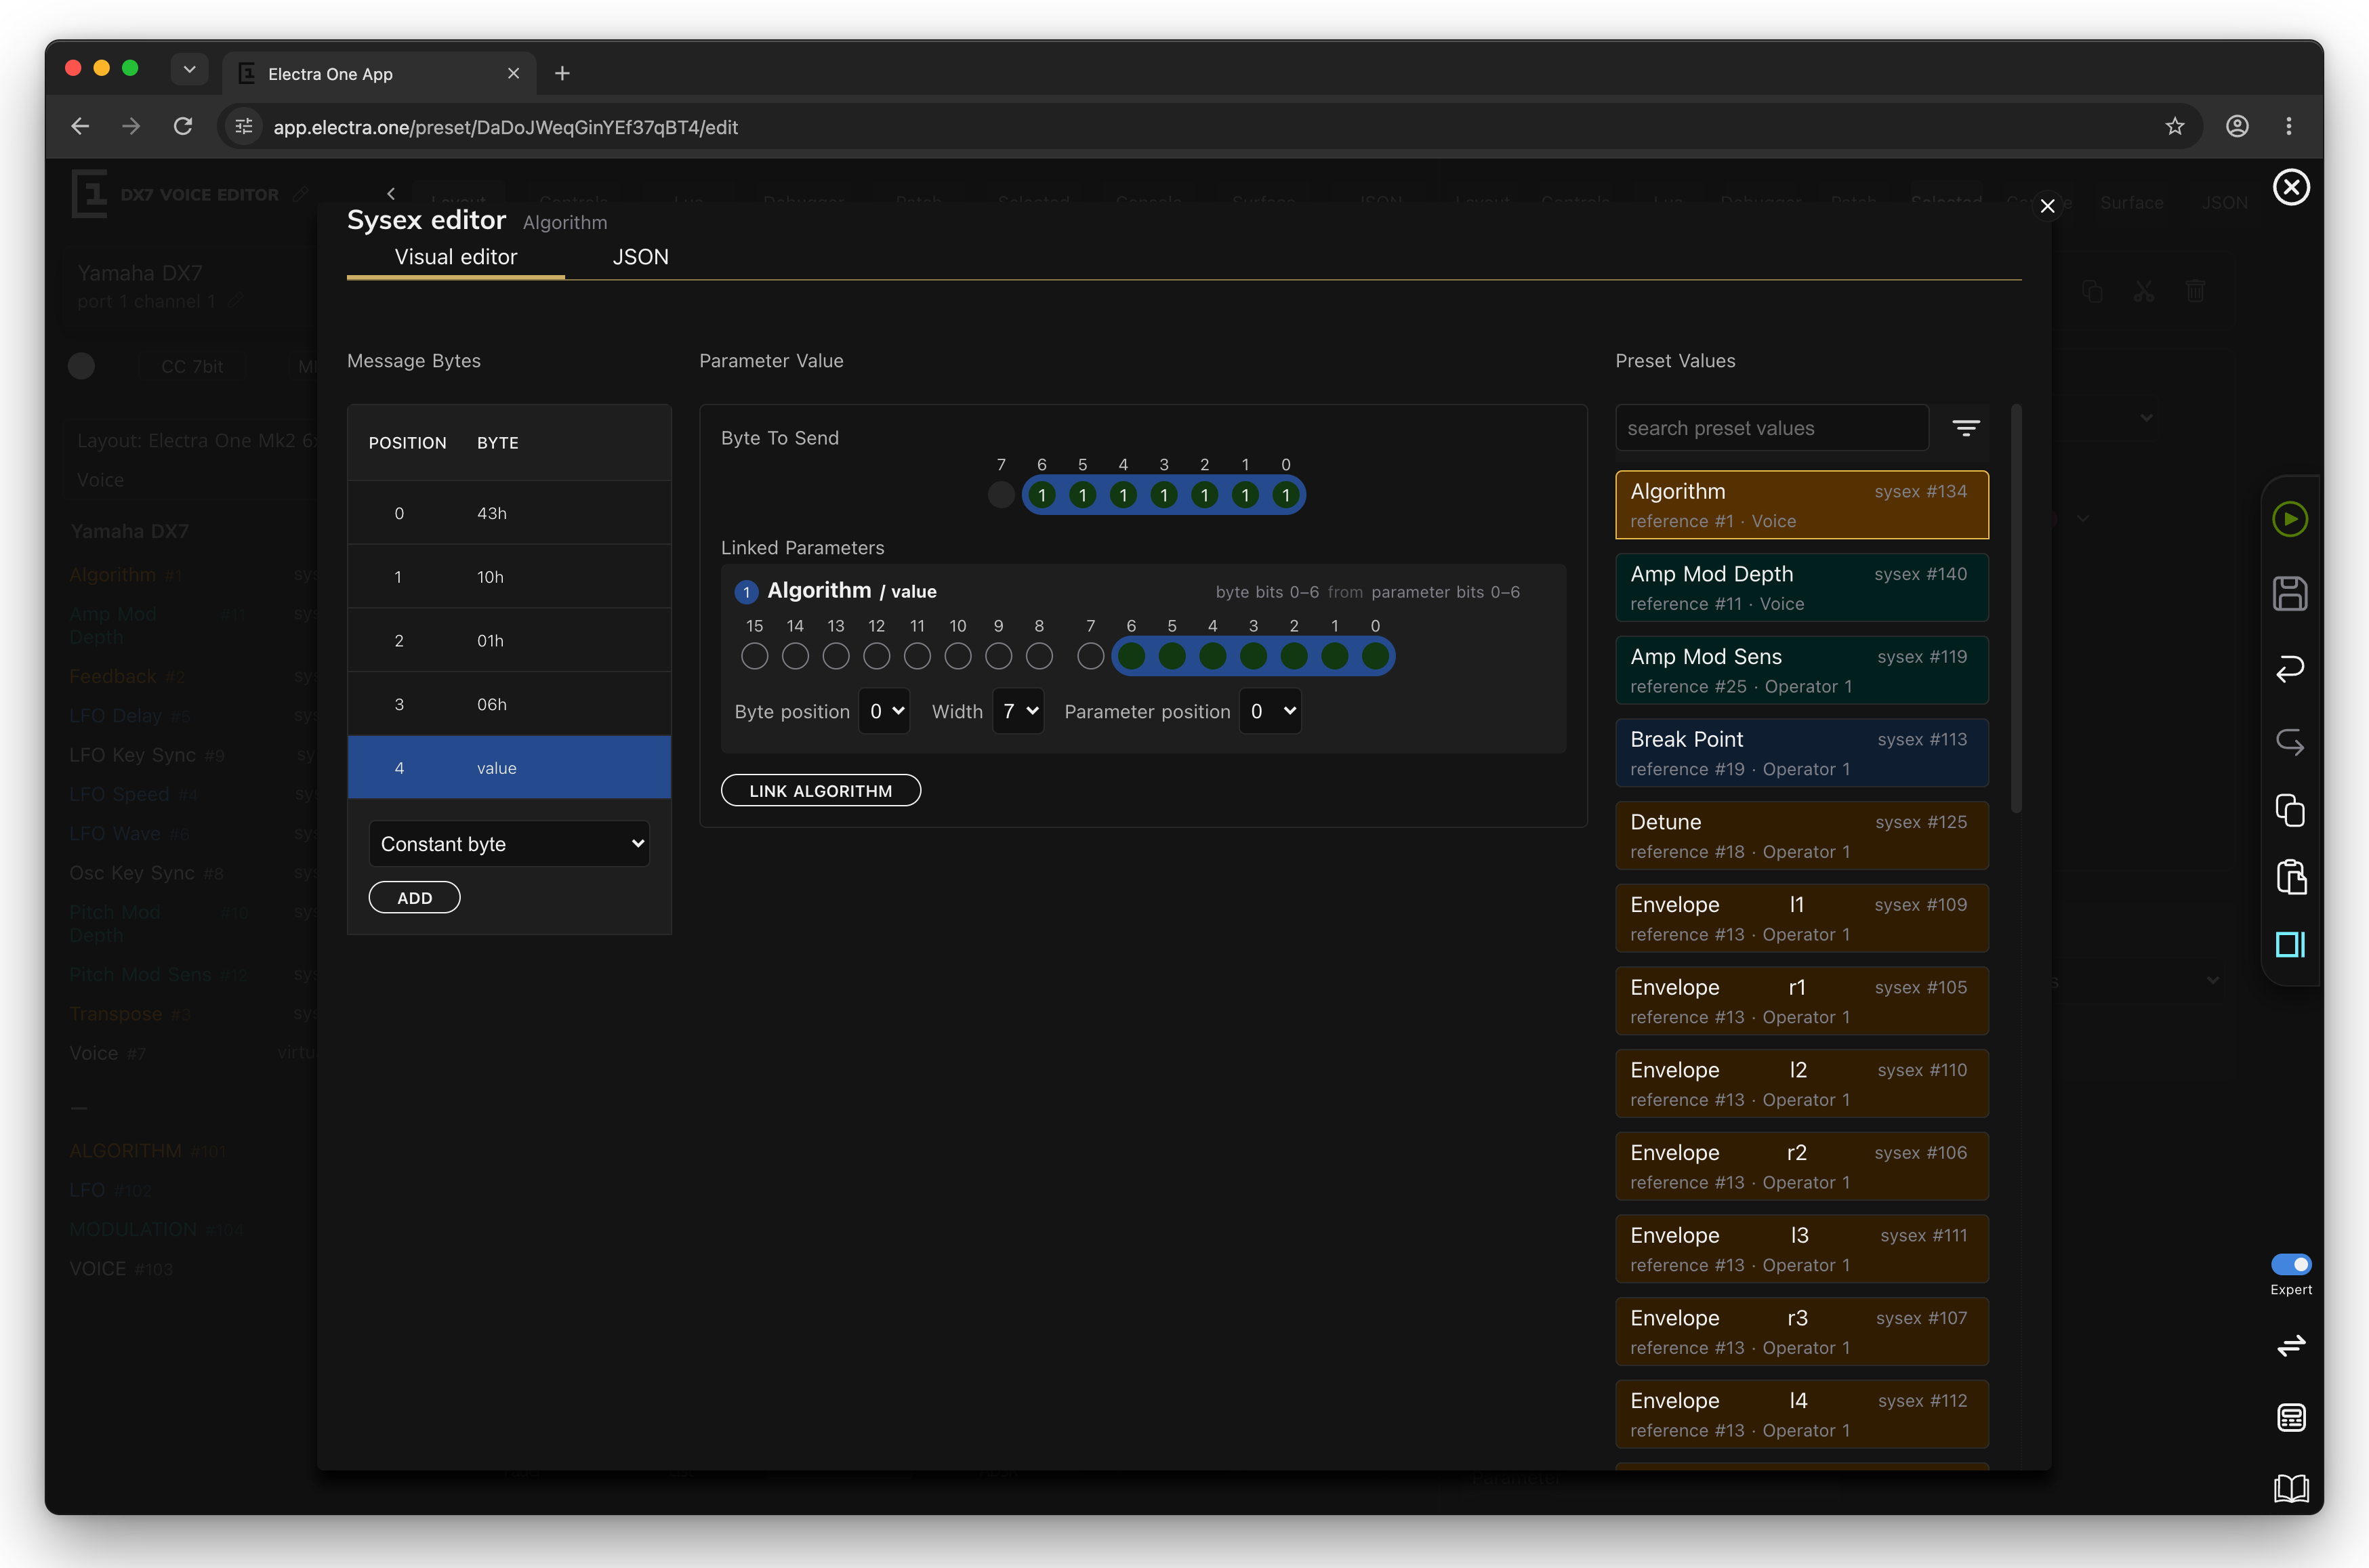Click the back chevron above Sysex editor title
This screenshot has height=1568, width=2369.
click(x=391, y=194)
